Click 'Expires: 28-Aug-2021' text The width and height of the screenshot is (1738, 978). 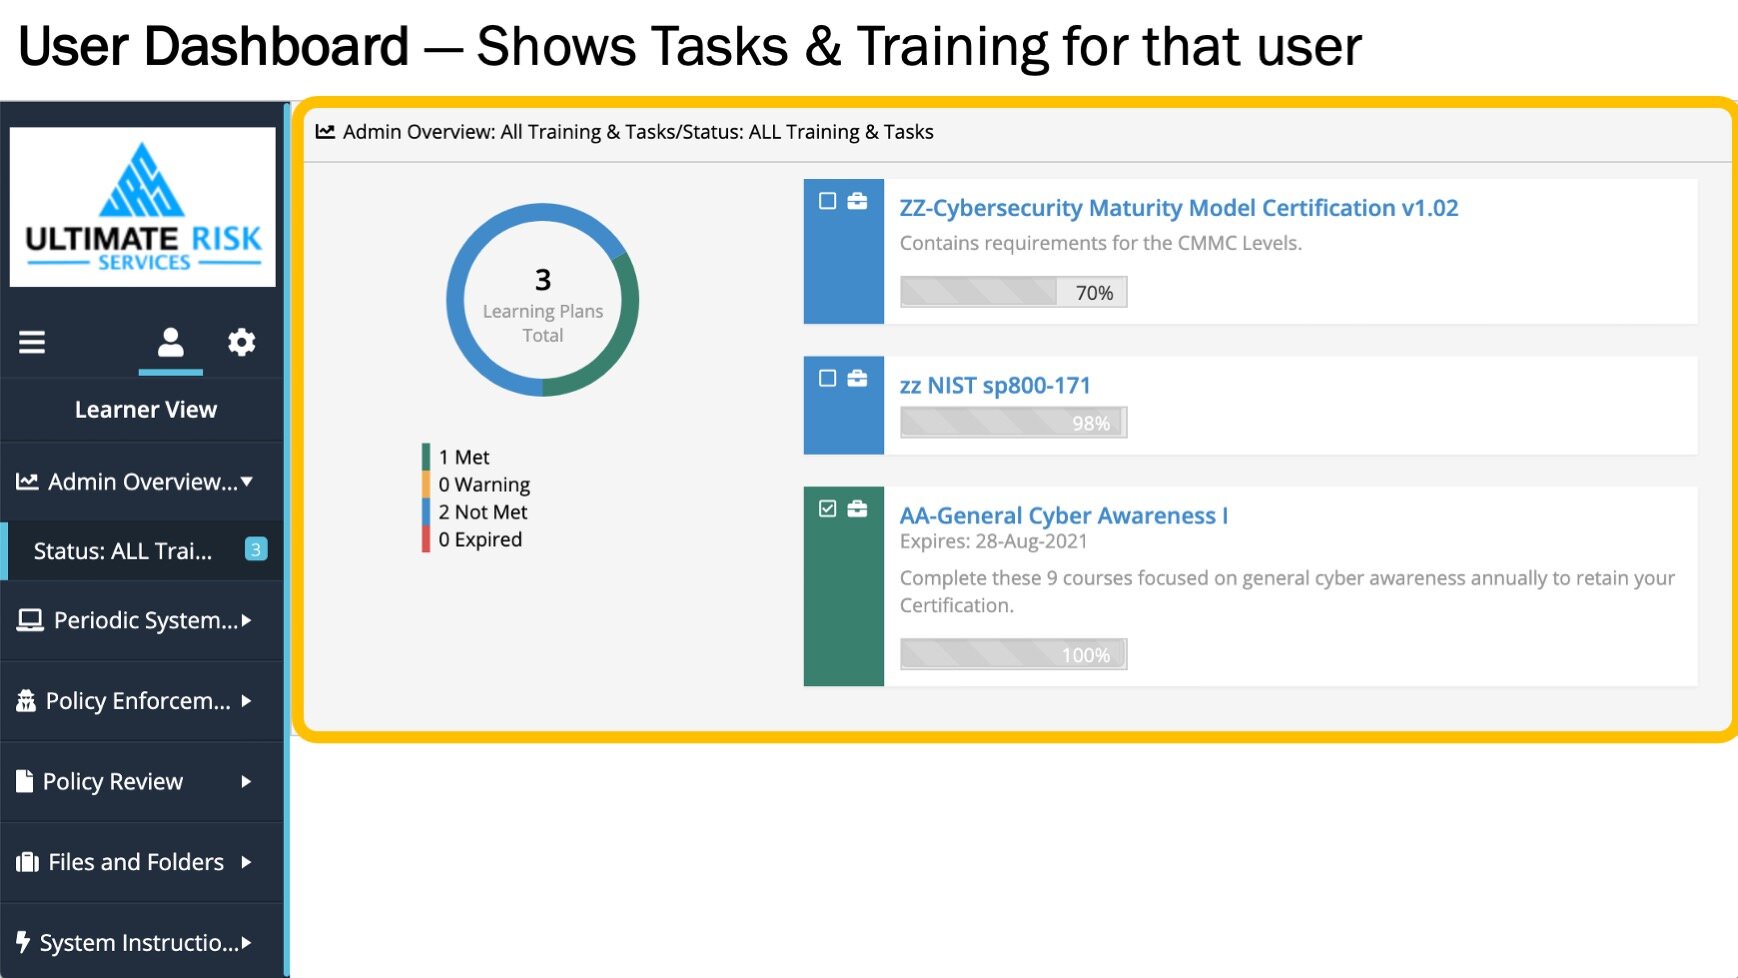pos(993,542)
